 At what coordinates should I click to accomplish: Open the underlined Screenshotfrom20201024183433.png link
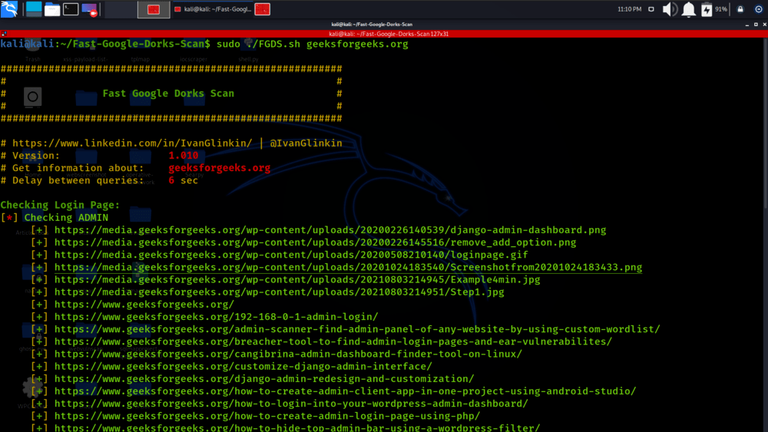pos(348,267)
